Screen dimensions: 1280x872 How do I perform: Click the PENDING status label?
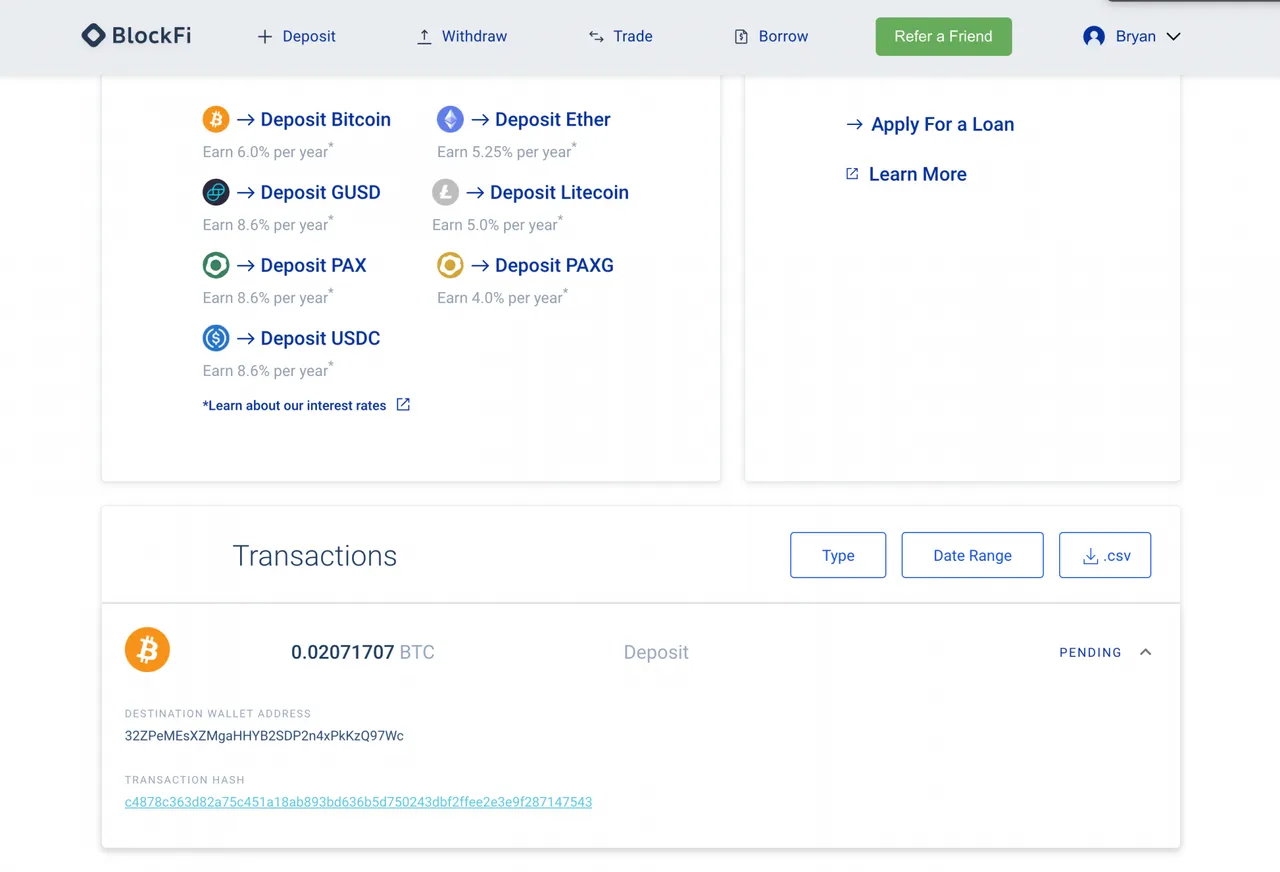[1090, 652]
